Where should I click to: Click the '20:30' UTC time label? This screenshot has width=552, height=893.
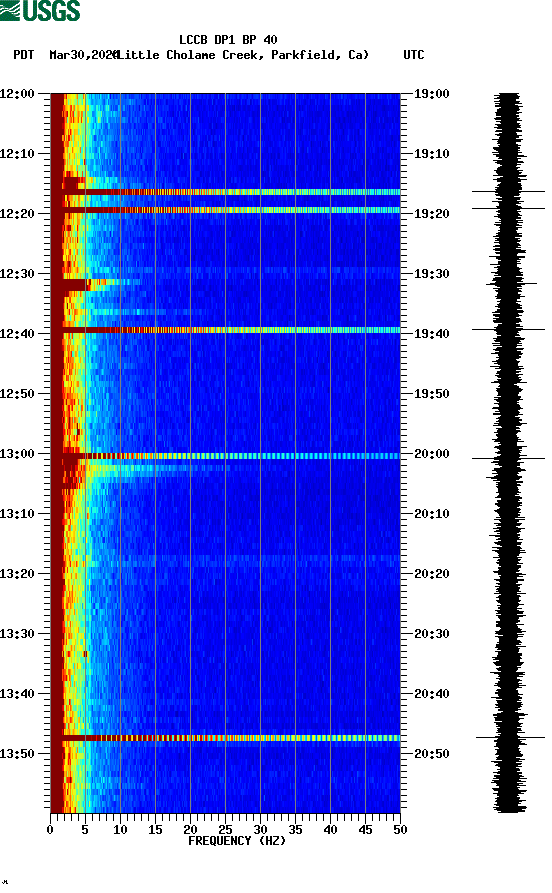(431, 634)
